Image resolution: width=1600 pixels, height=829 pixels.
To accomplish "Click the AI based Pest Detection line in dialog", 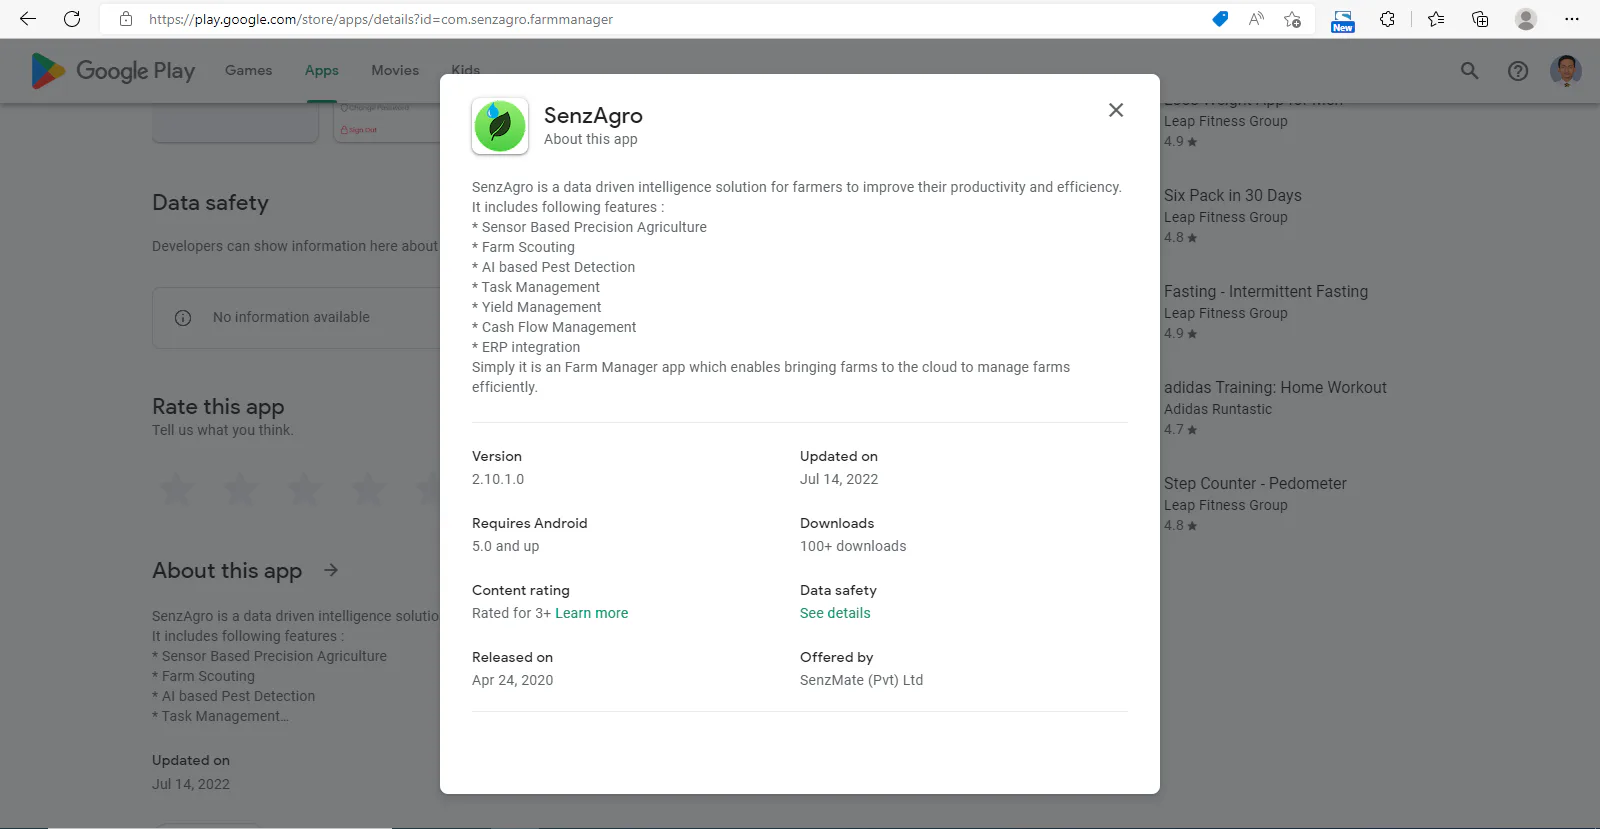I will 554,267.
